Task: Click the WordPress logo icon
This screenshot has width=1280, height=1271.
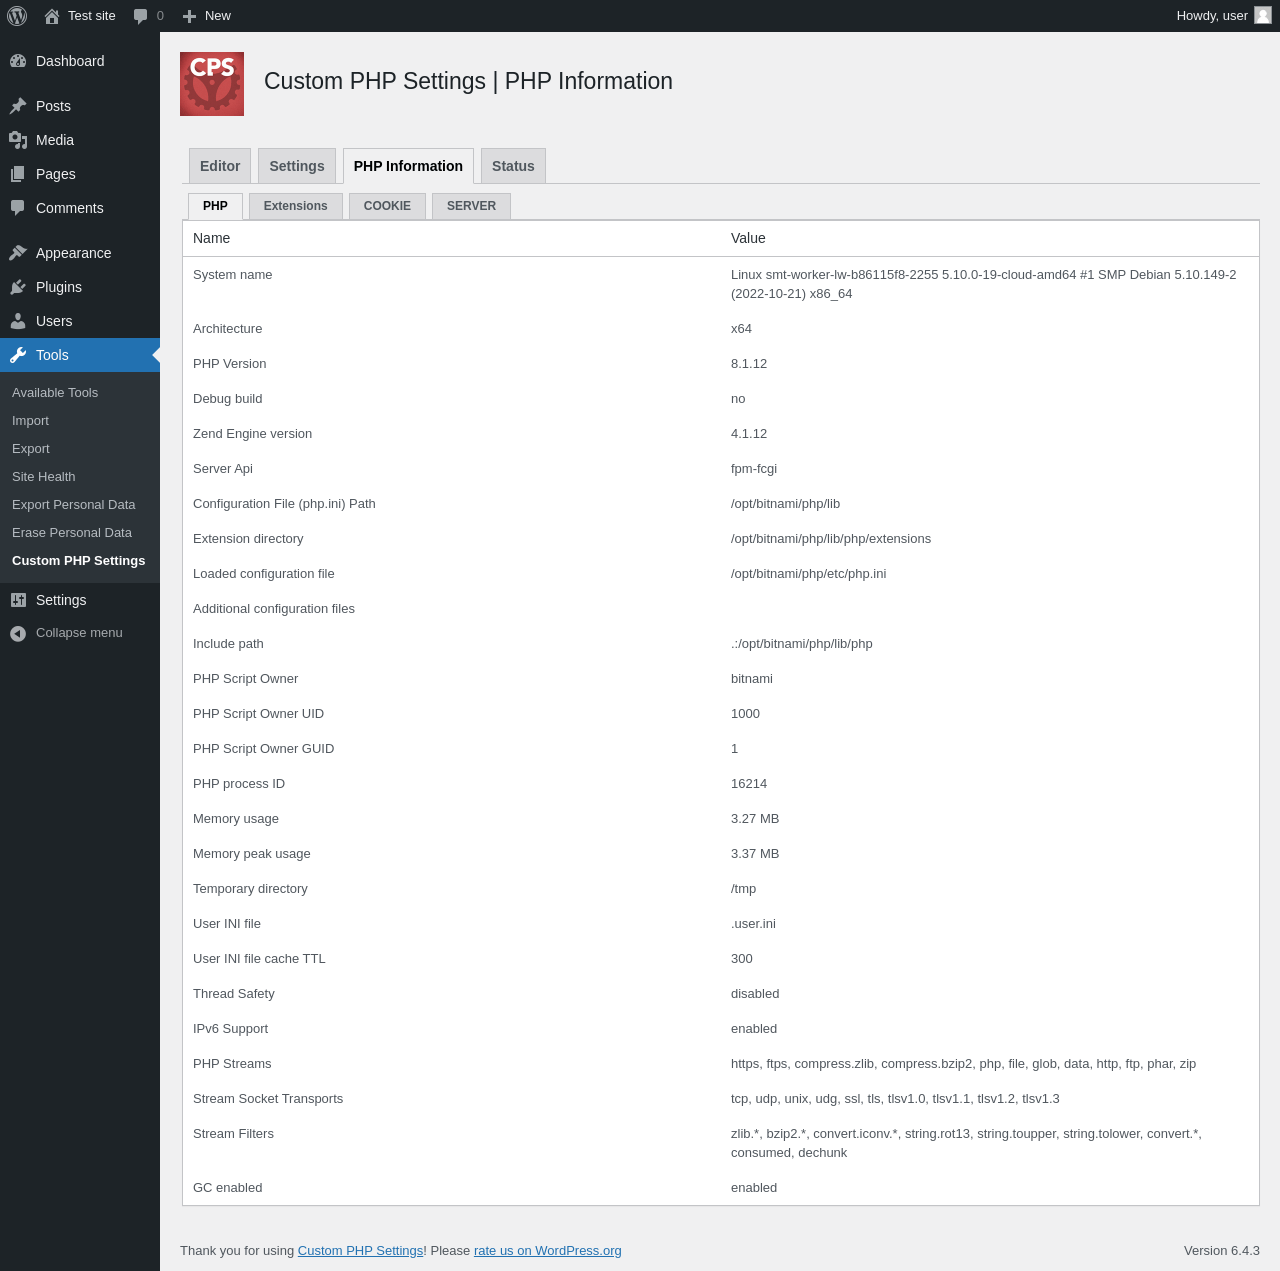Action: (17, 16)
